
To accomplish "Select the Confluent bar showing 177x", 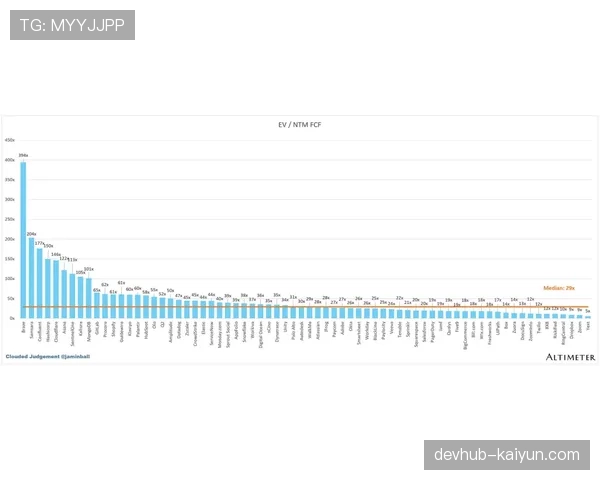I will [40, 283].
